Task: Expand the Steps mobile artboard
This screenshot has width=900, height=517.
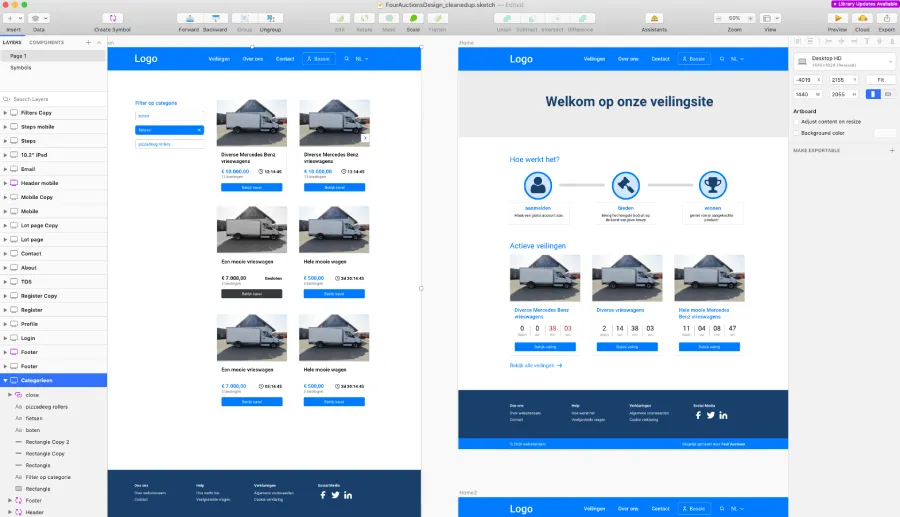Action: (5, 127)
